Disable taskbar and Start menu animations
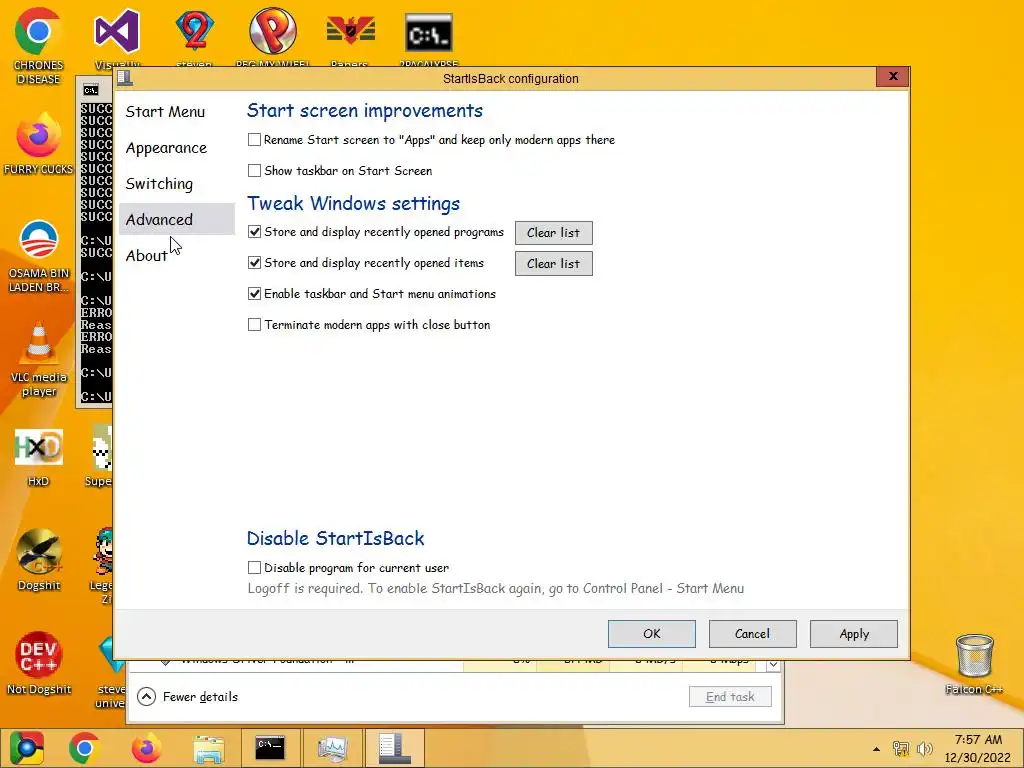Image resolution: width=1024 pixels, height=768 pixels. point(254,294)
